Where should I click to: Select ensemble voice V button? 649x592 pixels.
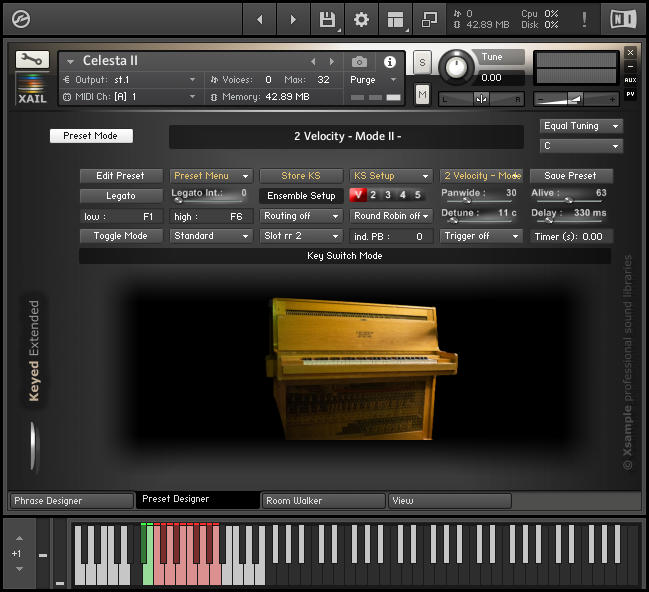[358, 195]
